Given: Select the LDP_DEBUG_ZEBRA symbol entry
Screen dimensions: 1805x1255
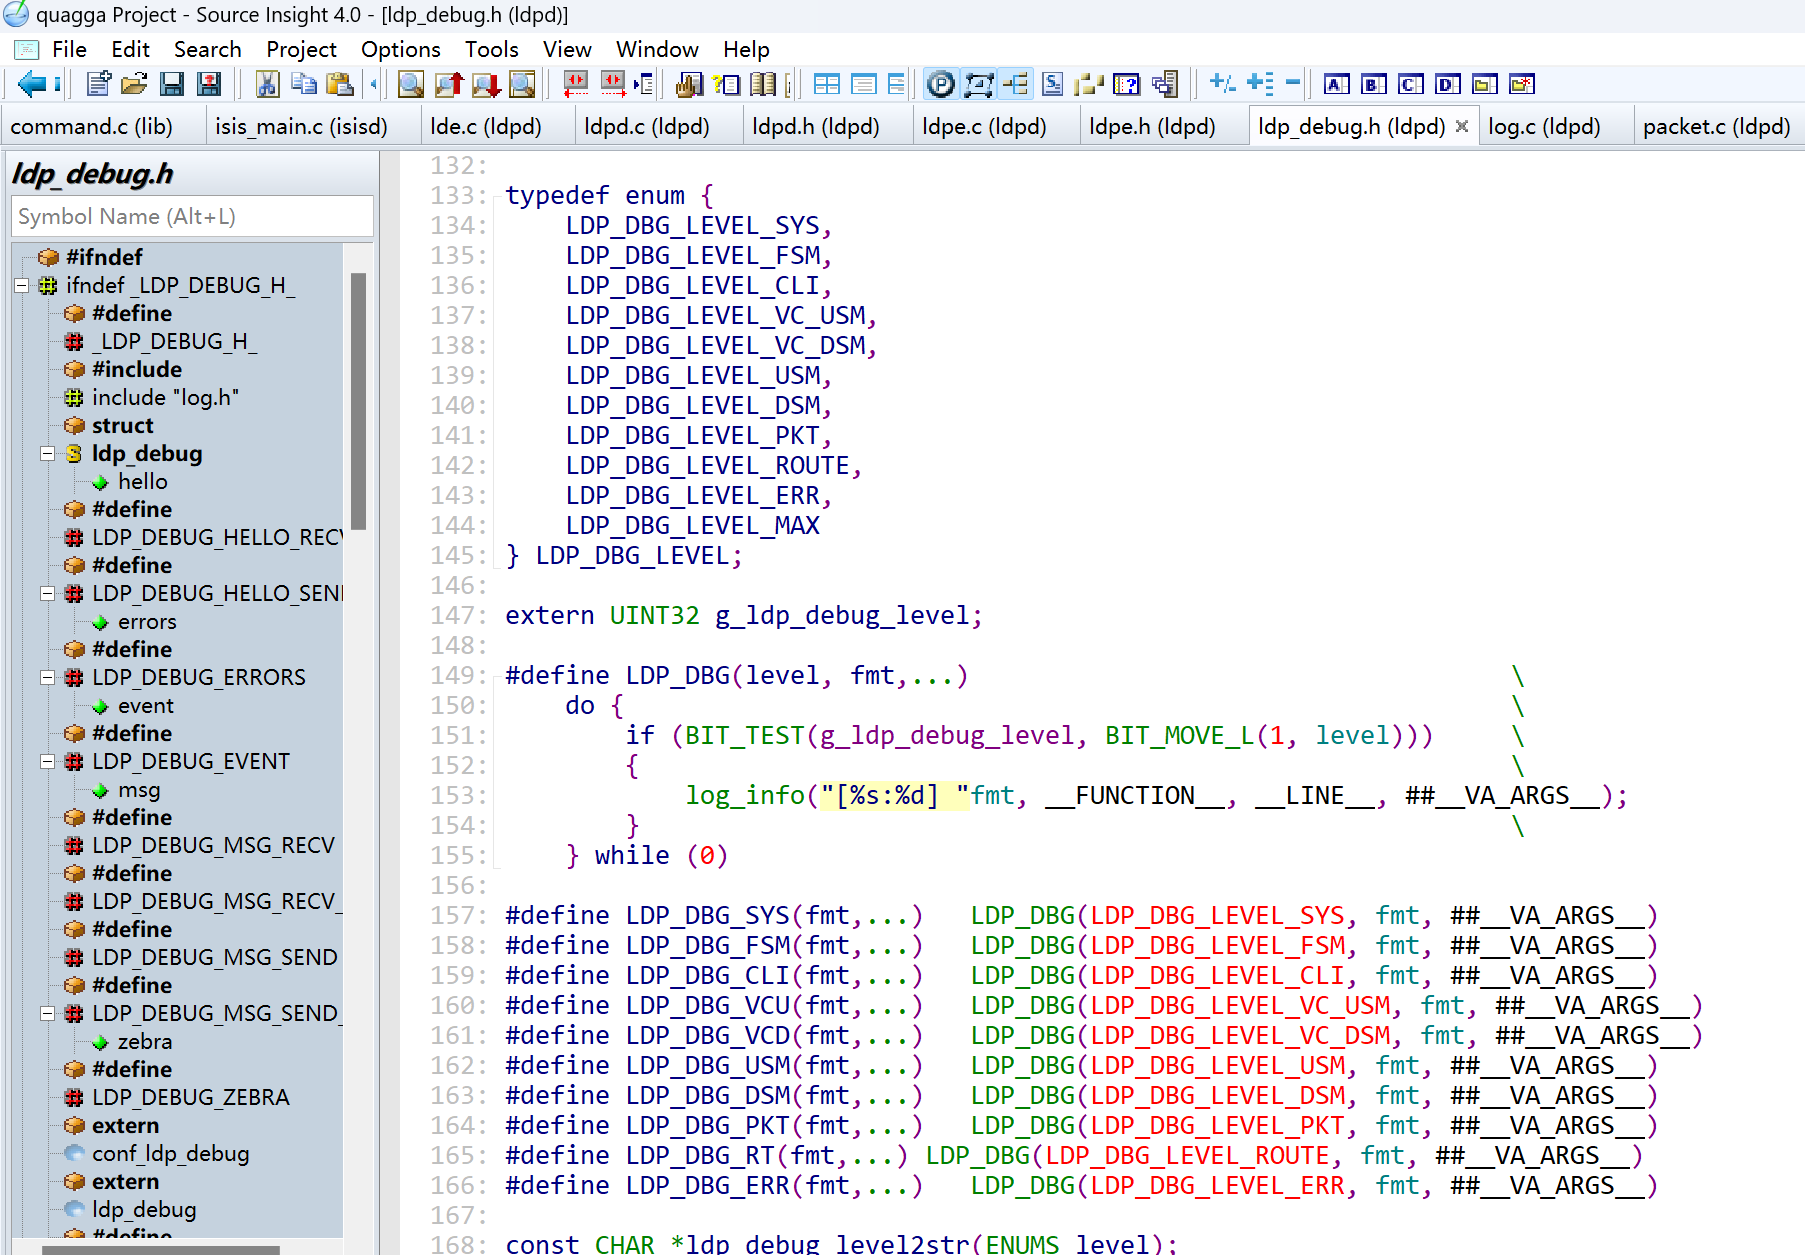Looking at the screenshot, I should click(x=190, y=1098).
